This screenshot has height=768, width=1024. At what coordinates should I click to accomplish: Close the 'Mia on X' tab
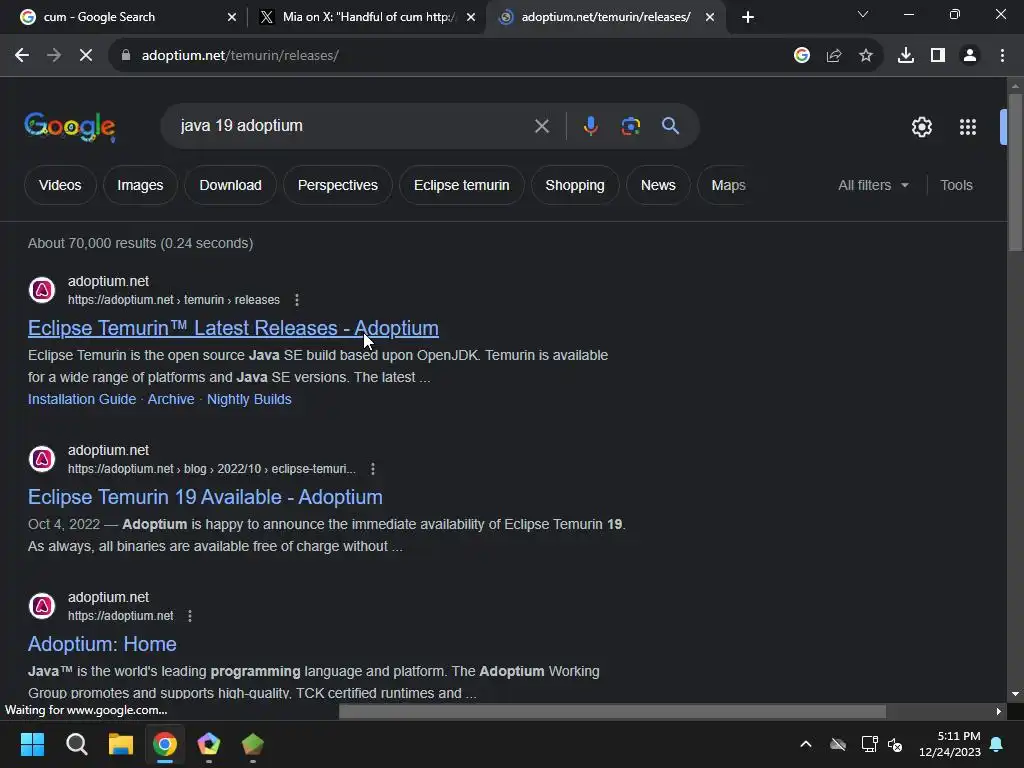(471, 17)
